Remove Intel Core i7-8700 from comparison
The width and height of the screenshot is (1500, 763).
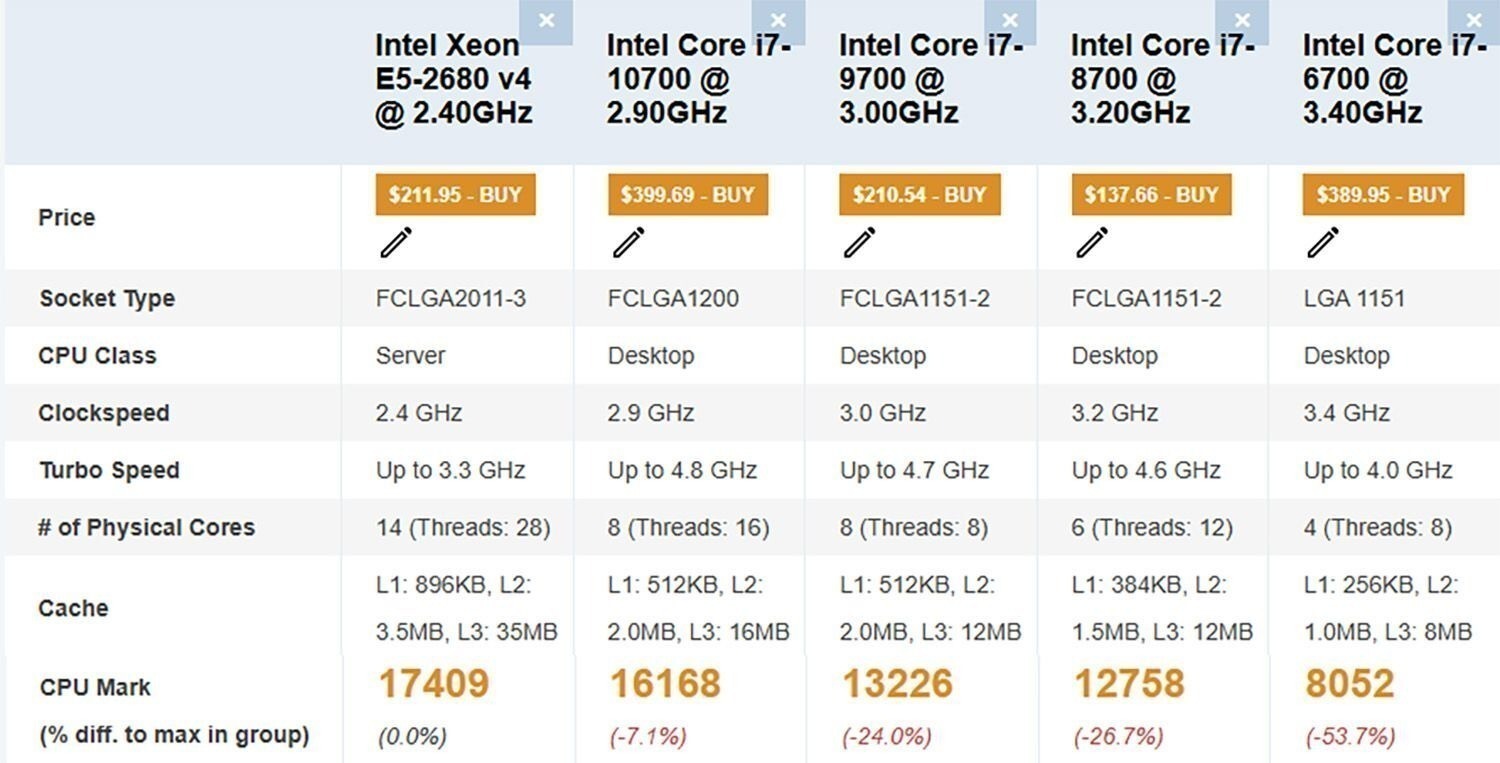pyautogui.click(x=1242, y=21)
